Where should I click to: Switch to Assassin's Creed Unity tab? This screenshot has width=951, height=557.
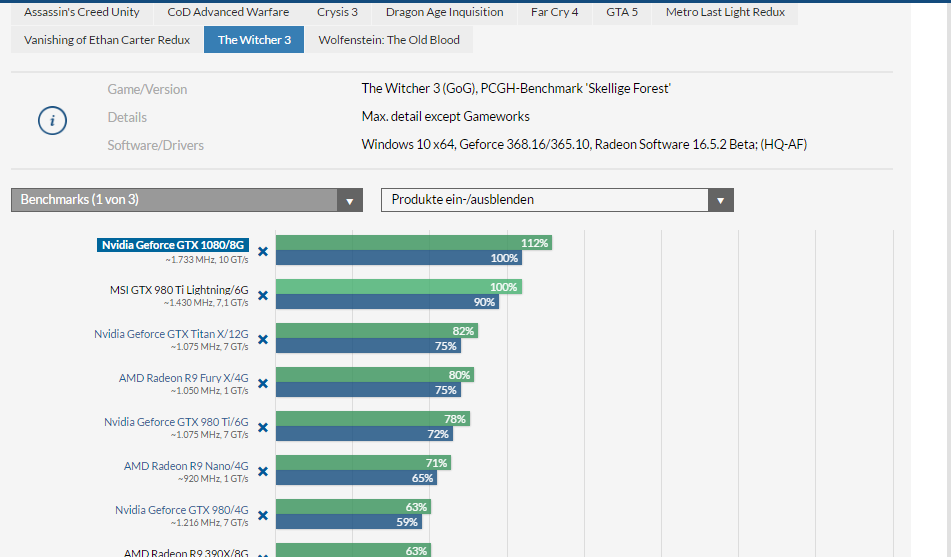pyautogui.click(x=81, y=12)
